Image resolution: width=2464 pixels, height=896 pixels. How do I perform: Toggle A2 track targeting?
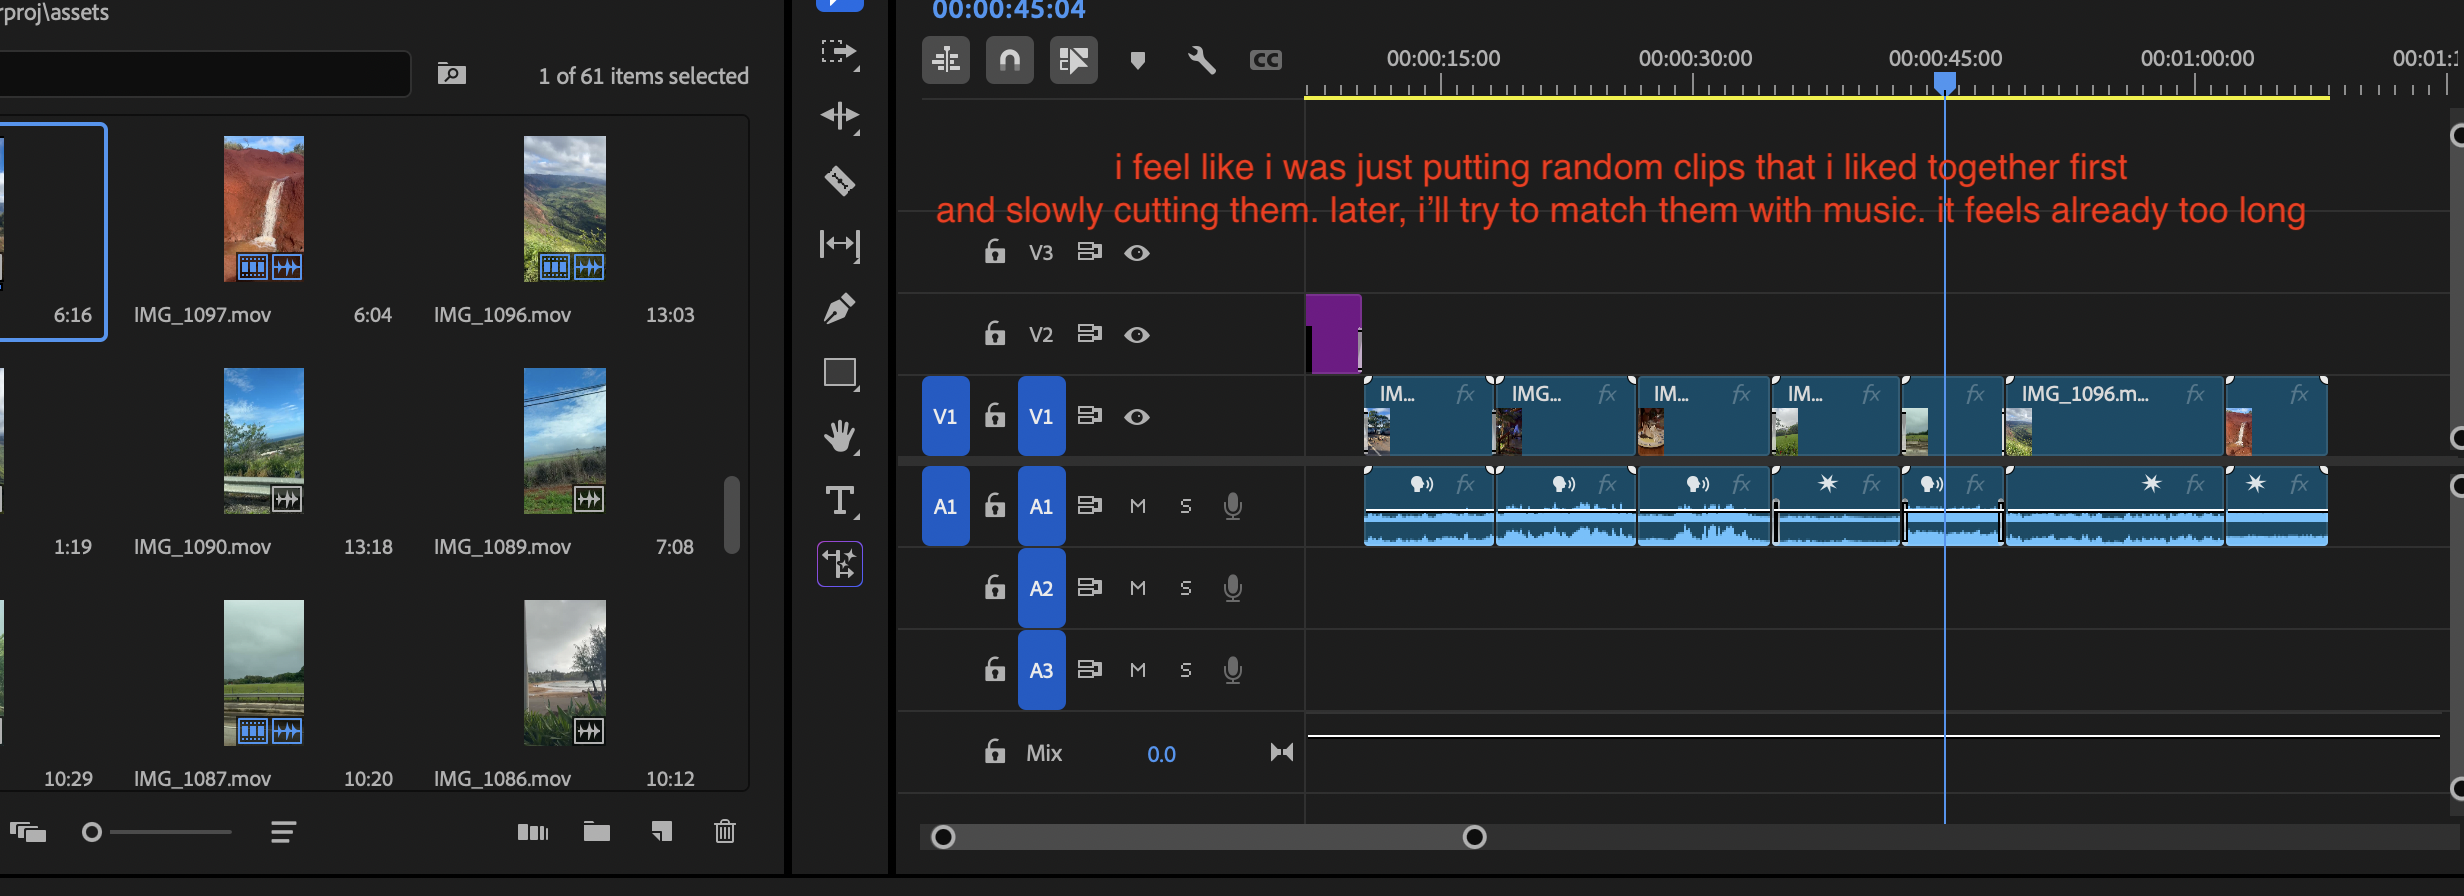point(1041,588)
